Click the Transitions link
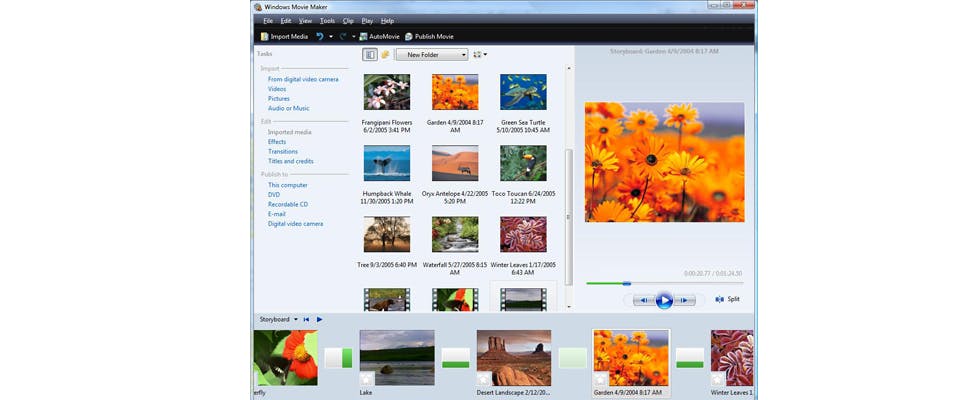 (x=283, y=151)
